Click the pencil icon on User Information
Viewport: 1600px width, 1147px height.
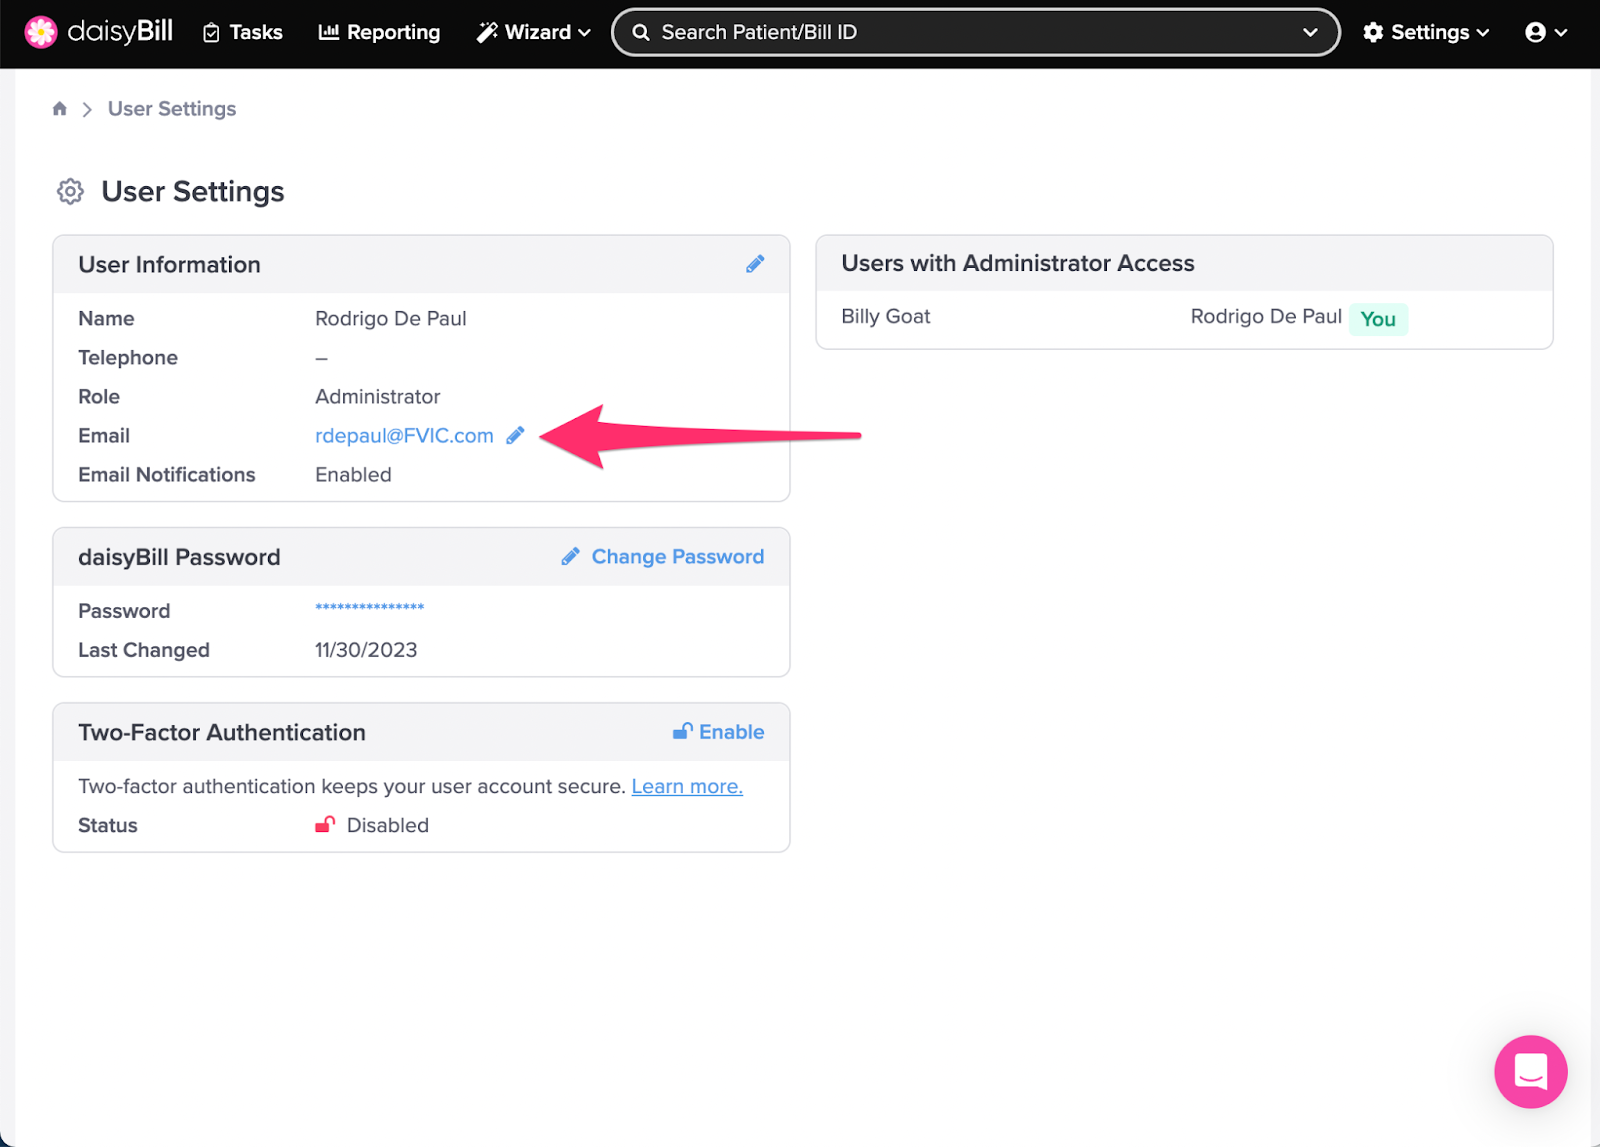click(755, 264)
